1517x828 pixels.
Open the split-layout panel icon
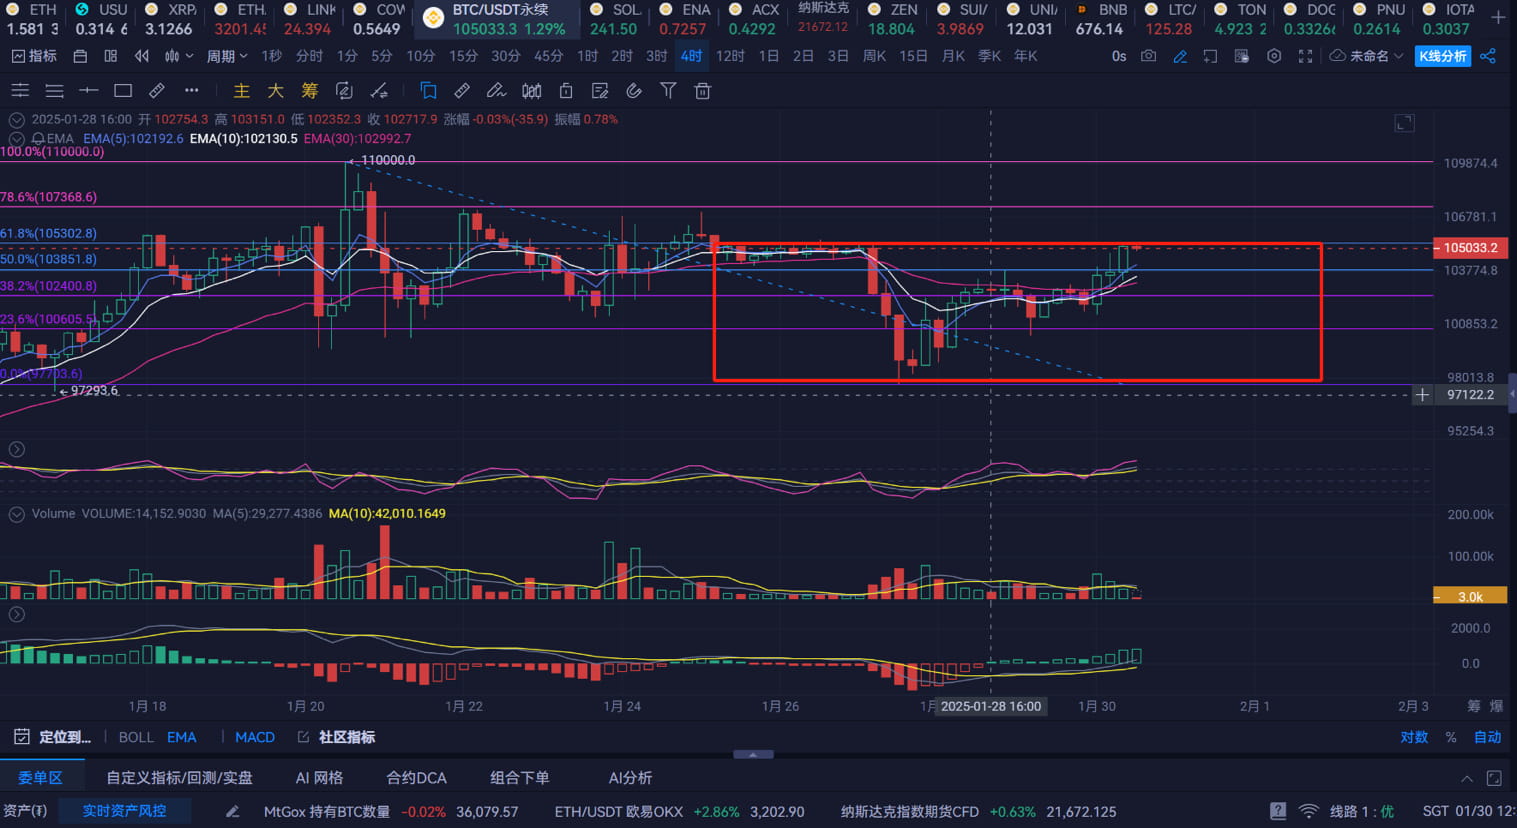(111, 56)
